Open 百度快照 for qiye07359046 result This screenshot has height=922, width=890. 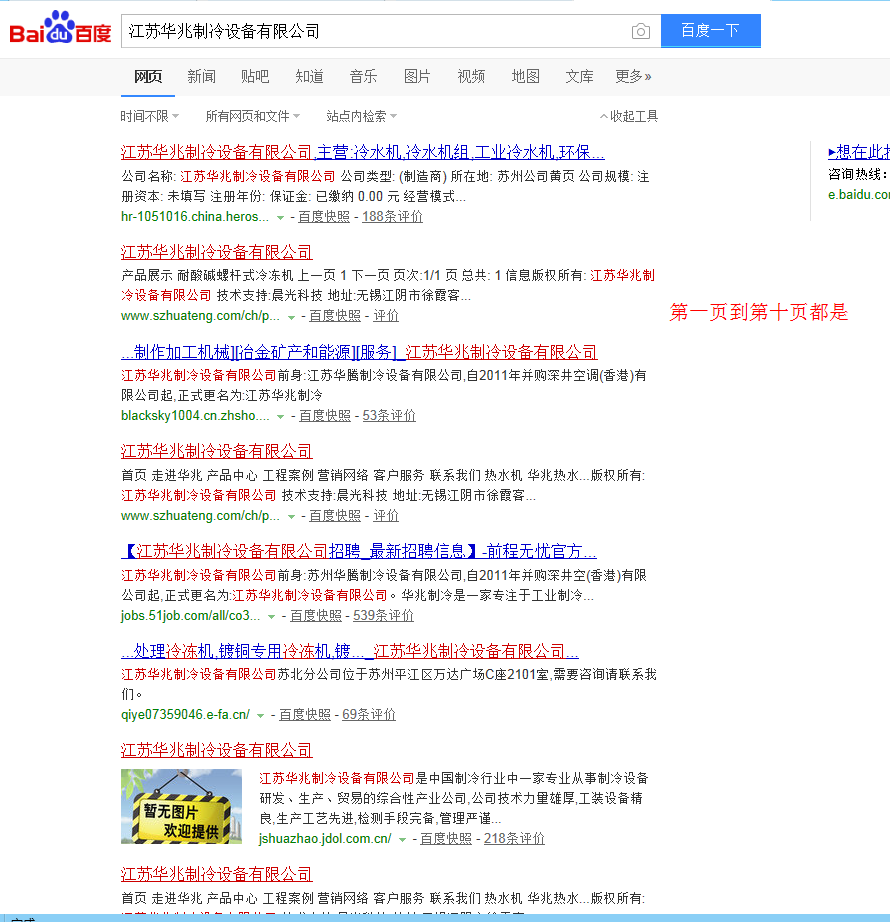coord(305,714)
